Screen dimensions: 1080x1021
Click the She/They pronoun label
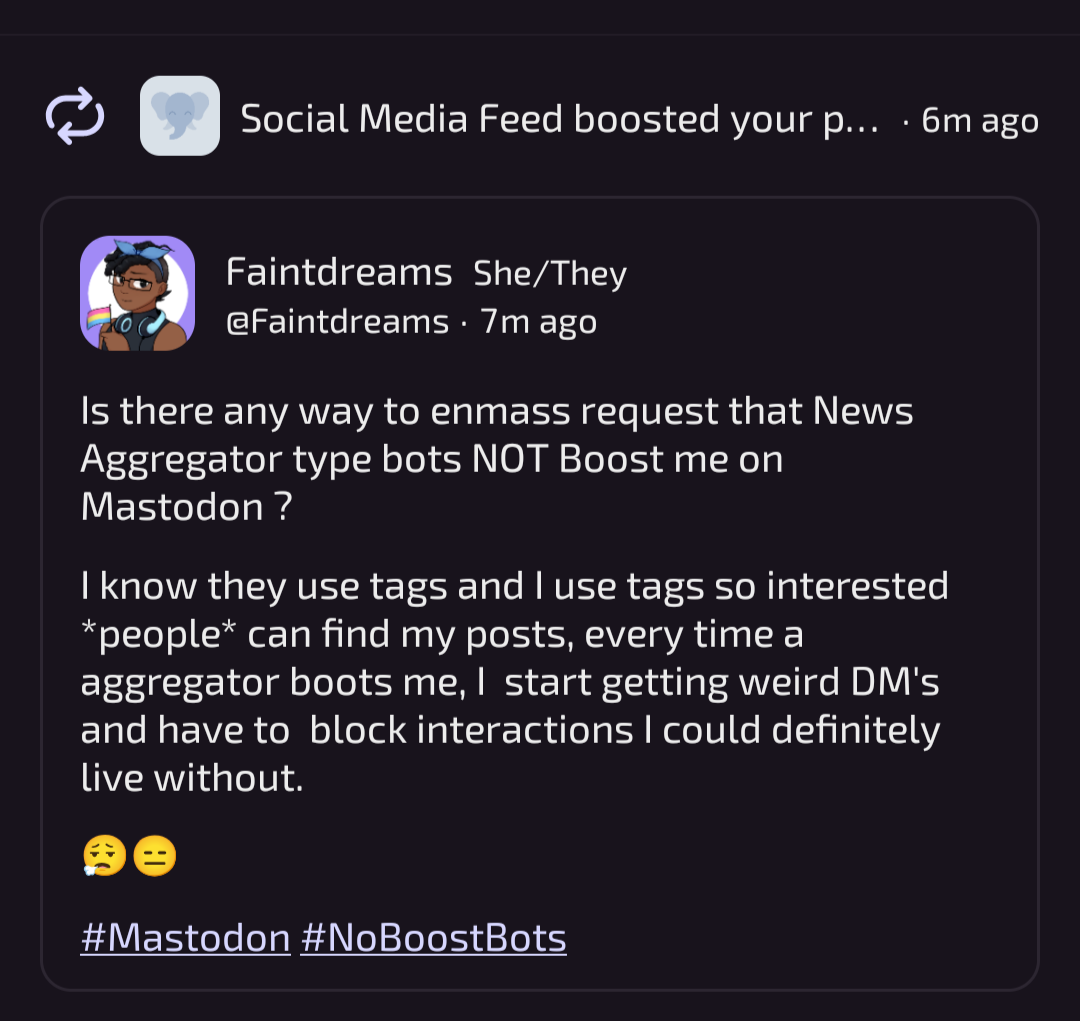(x=550, y=274)
